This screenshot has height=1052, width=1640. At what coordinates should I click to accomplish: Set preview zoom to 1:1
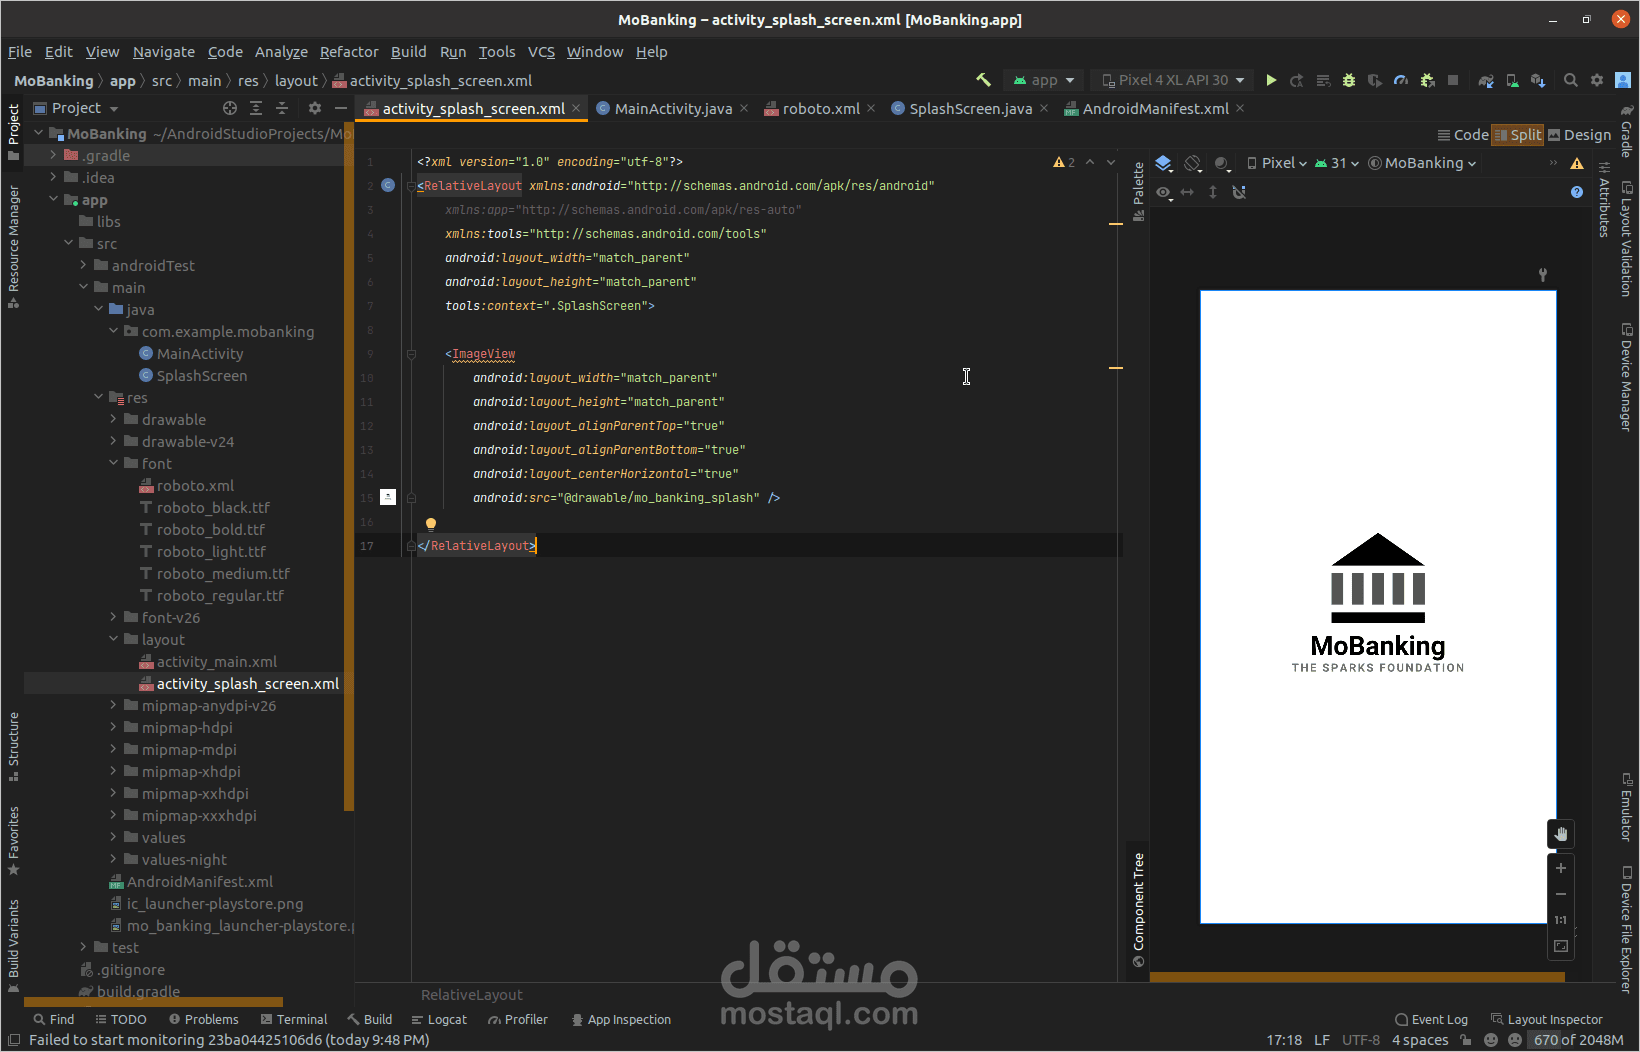click(1561, 920)
